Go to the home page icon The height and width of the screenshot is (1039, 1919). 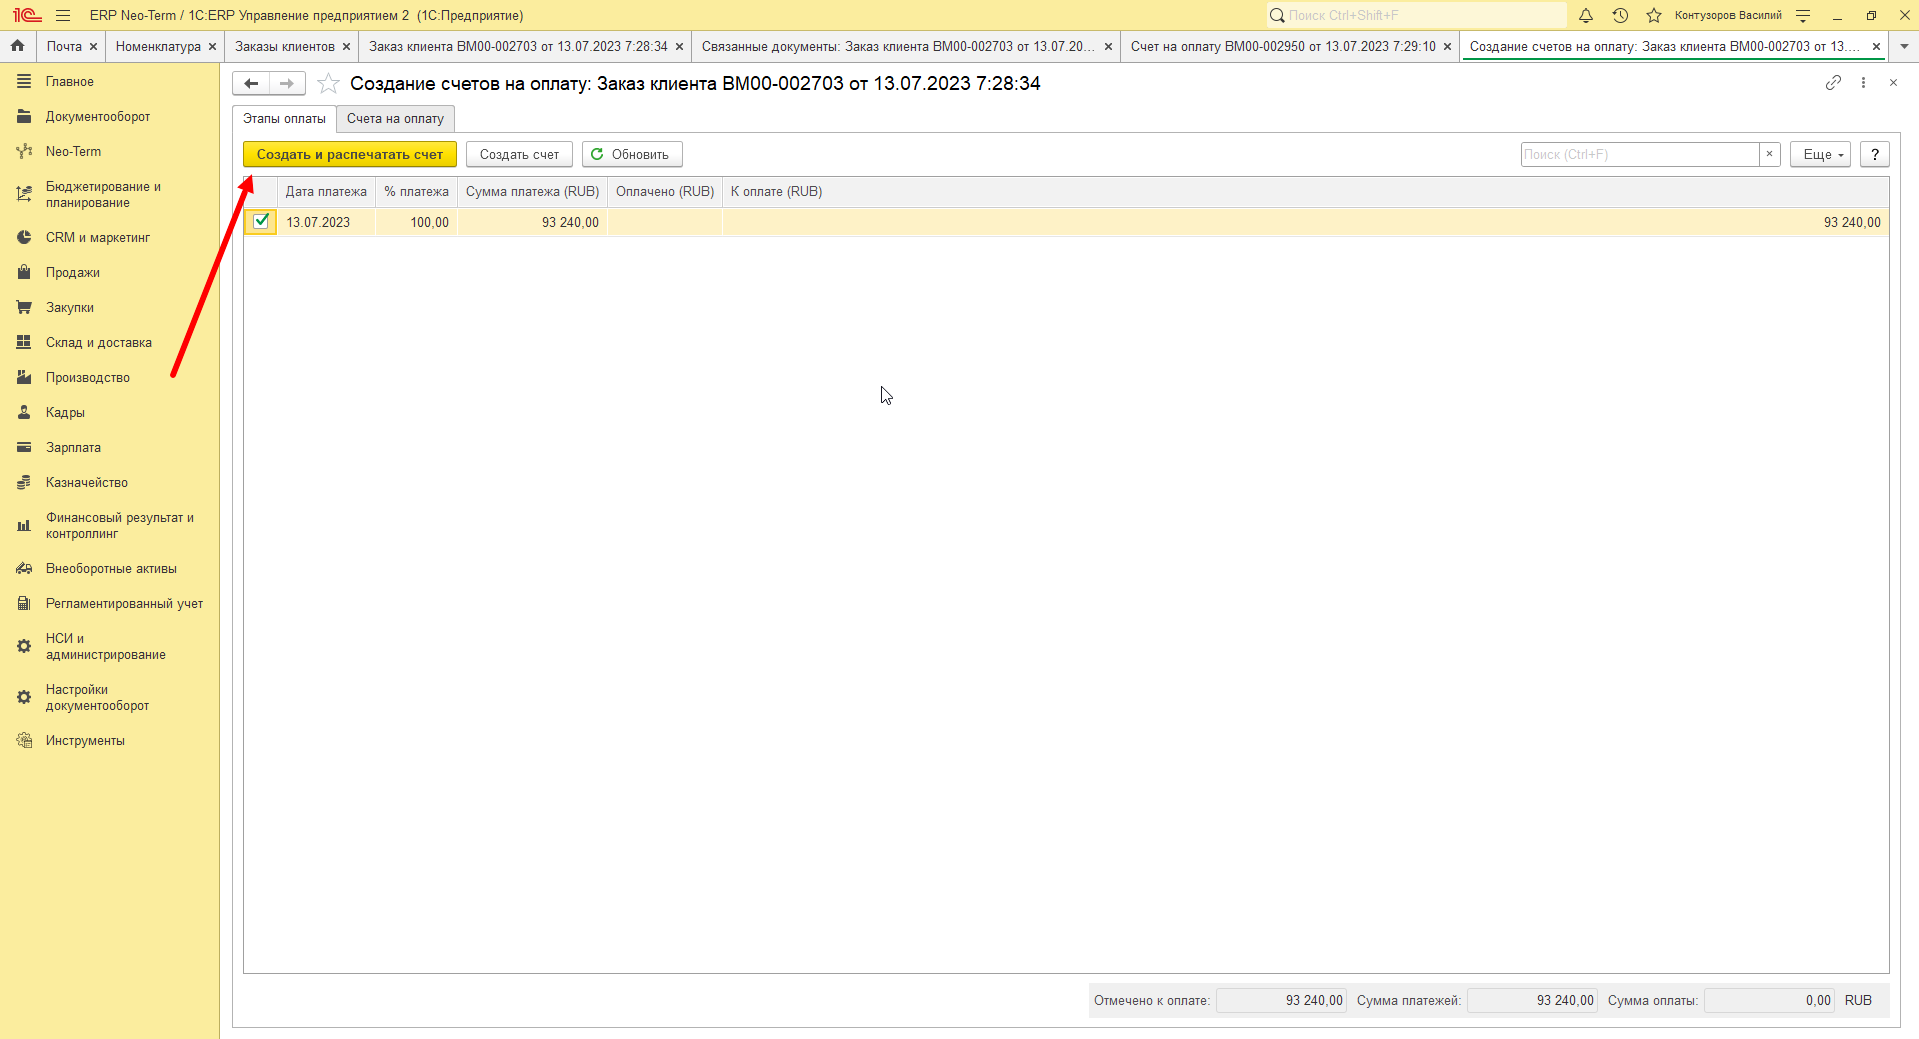17,46
